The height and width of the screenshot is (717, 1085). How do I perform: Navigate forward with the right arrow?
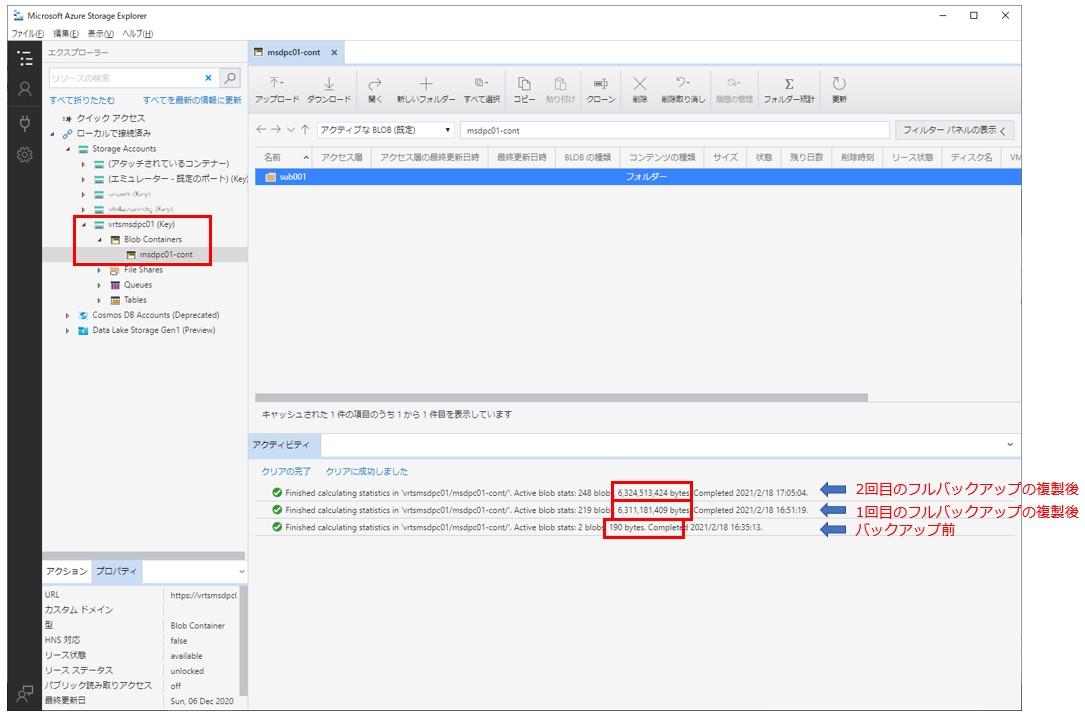point(275,129)
